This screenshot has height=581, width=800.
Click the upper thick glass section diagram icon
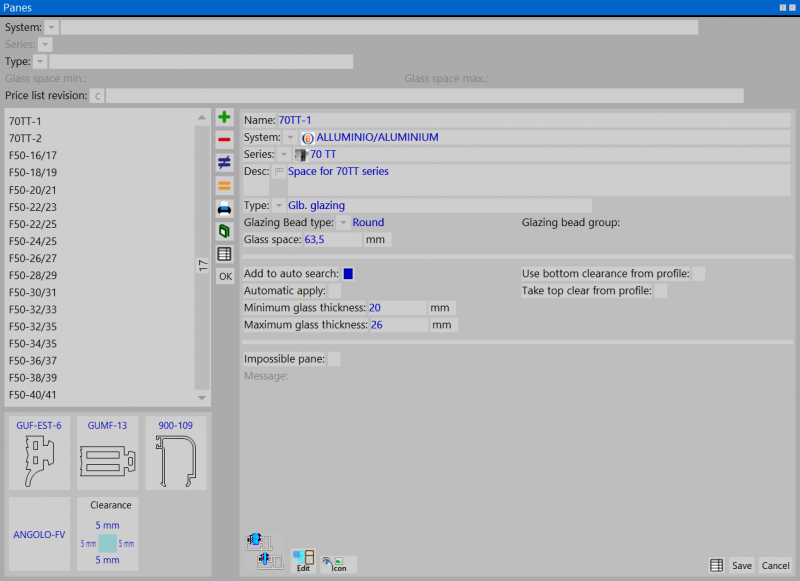point(258,541)
